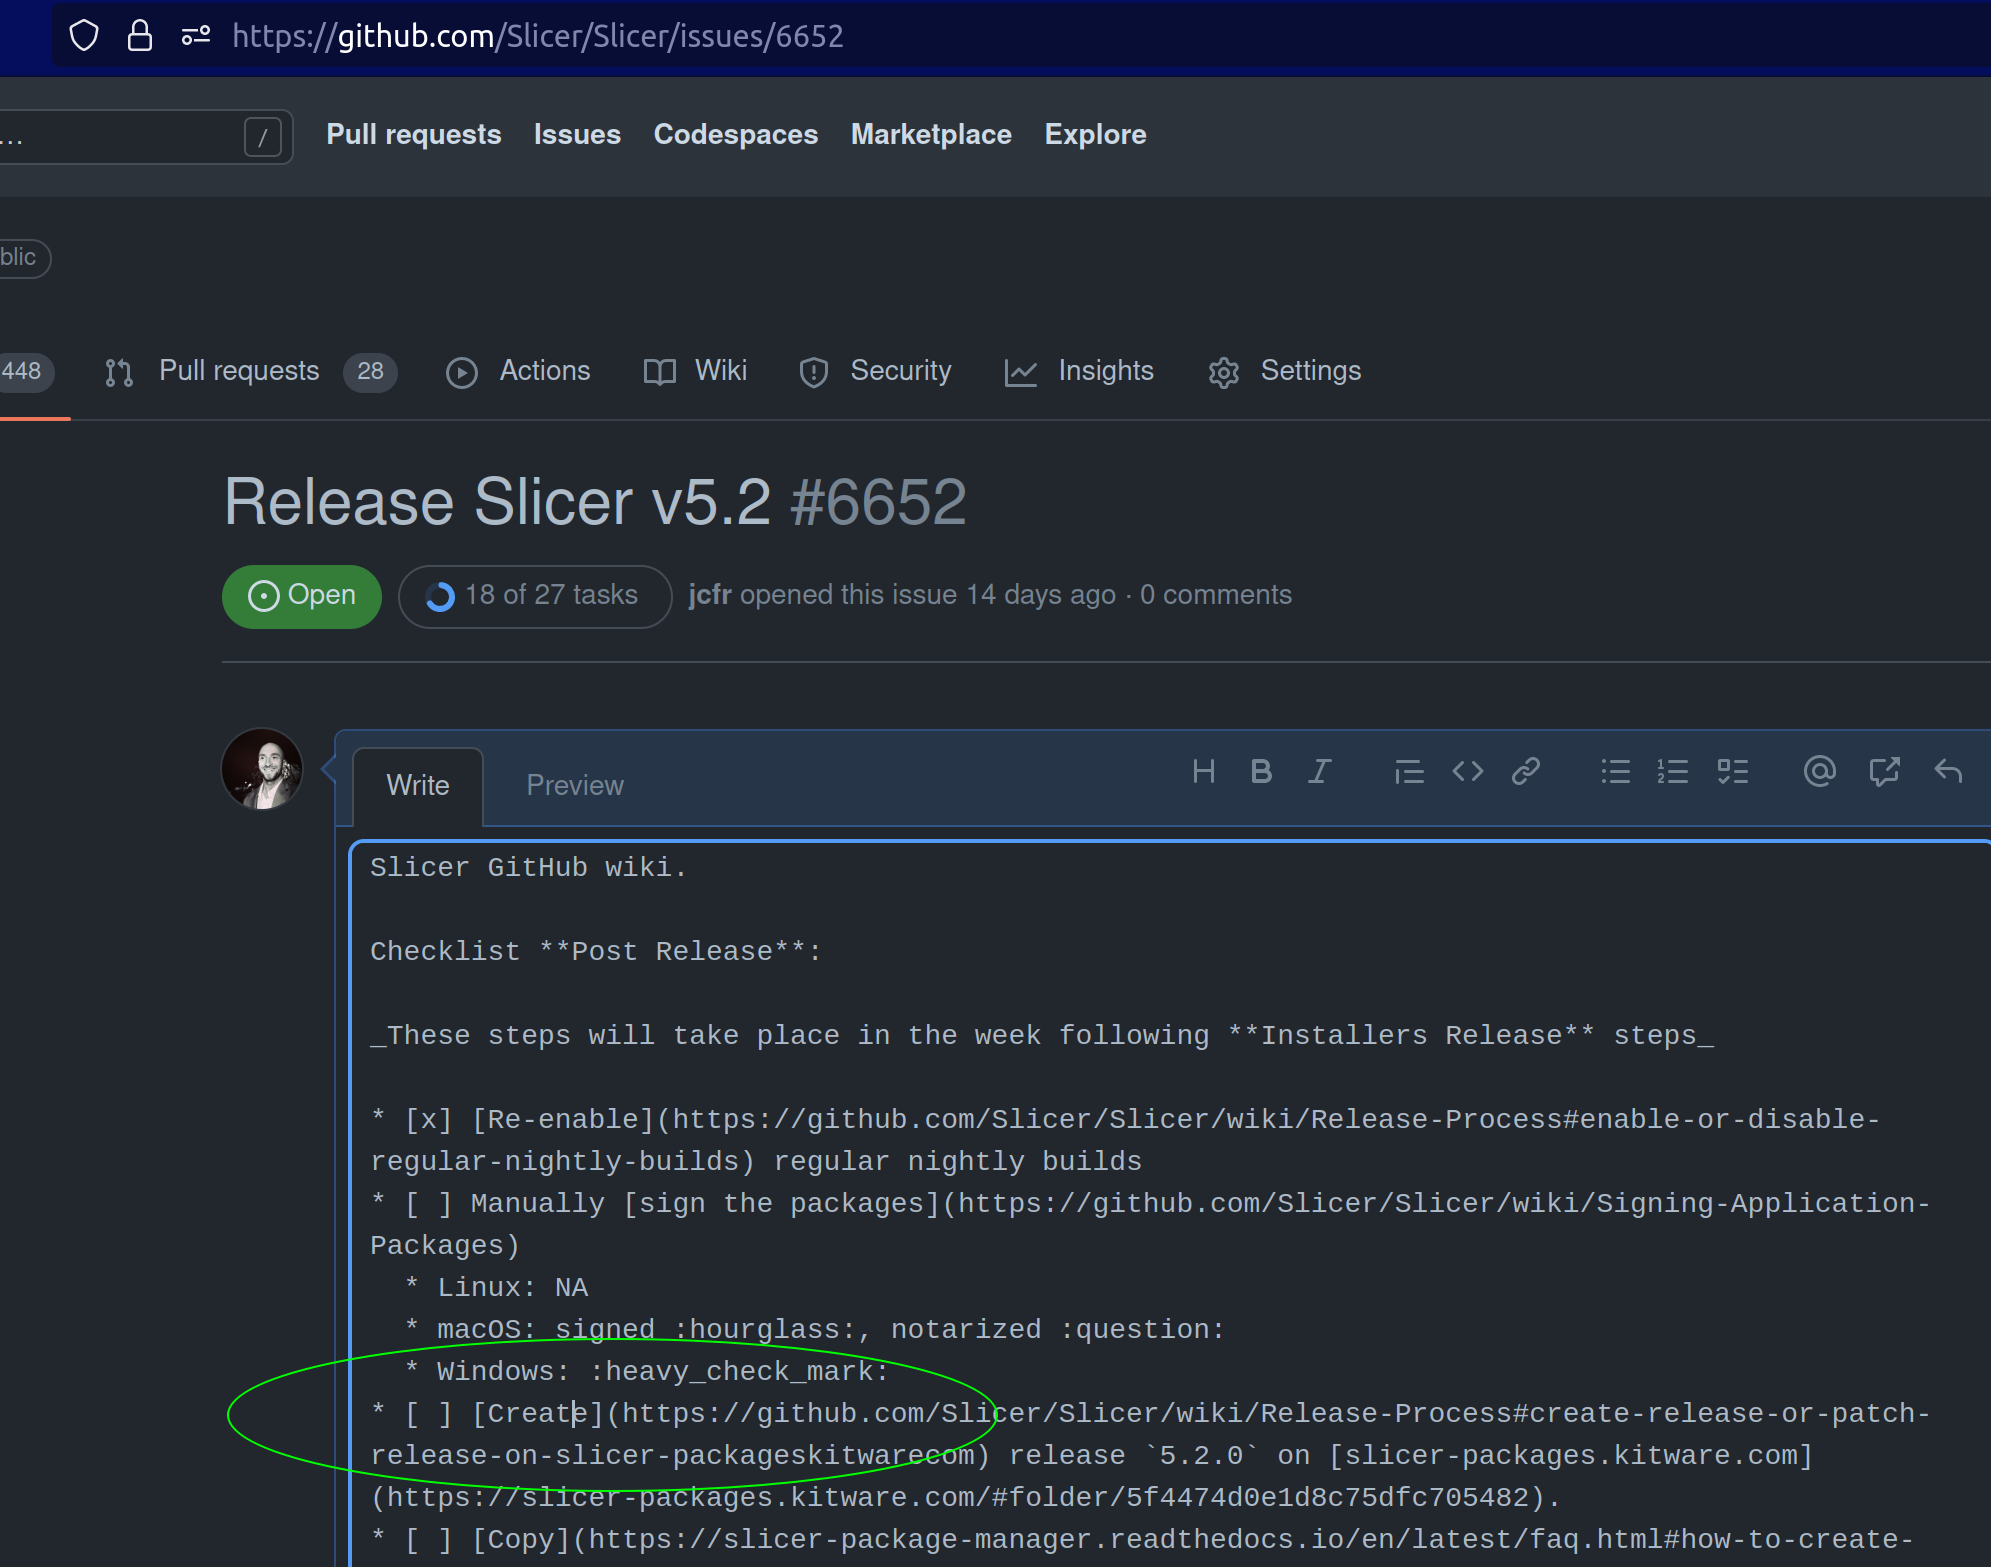Apply italic formatting in the editor
This screenshot has height=1567, width=1991.
coord(1319,771)
